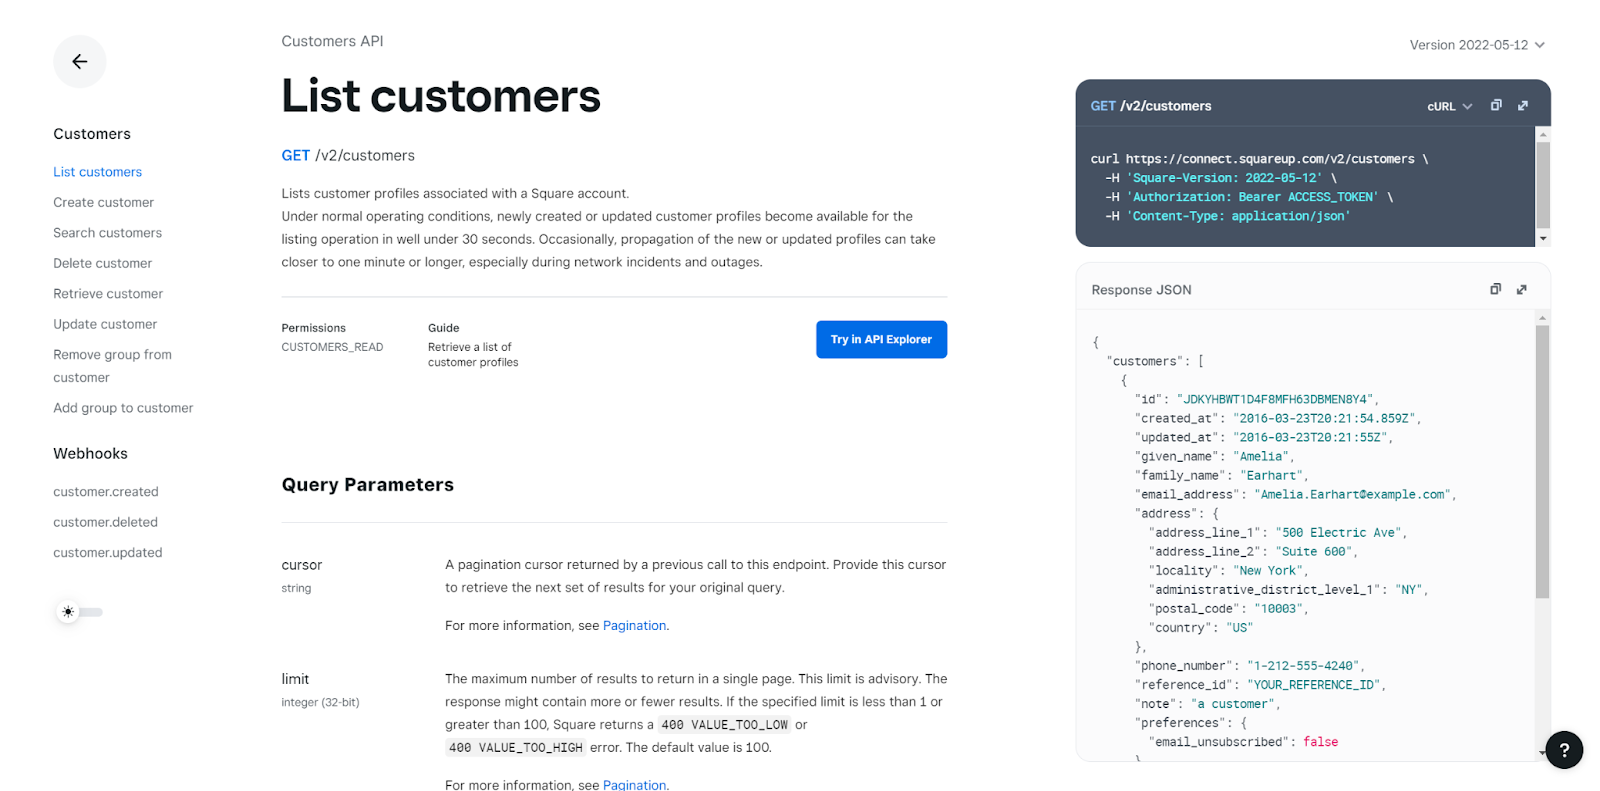
Task: Click the Try in API Explorer button
Action: point(880,339)
